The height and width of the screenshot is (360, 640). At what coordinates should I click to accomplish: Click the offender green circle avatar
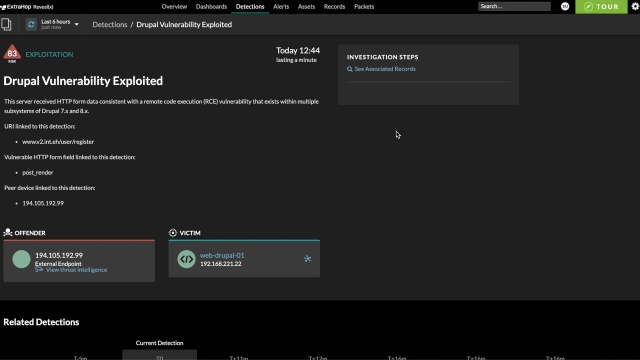[x=21, y=259]
